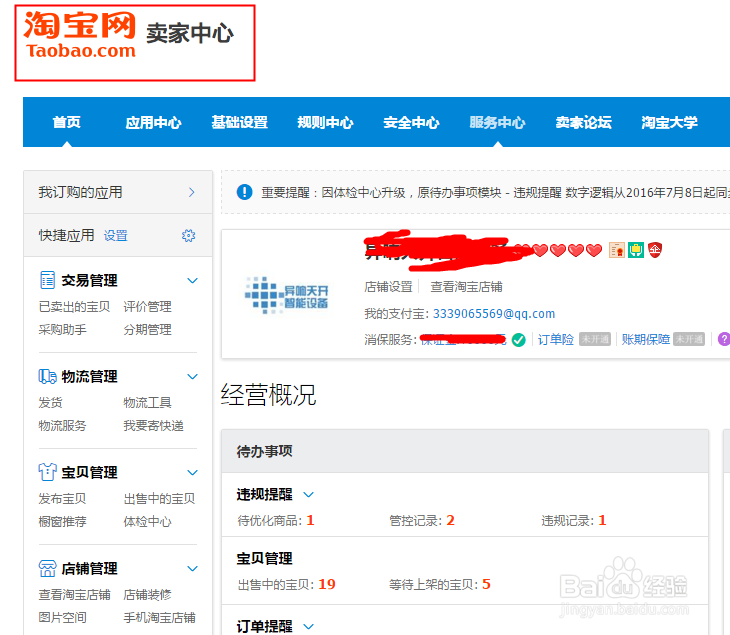Click 出售中的宝贝 count 19
Image resolution: width=730 pixels, height=635 pixels.
[327, 584]
